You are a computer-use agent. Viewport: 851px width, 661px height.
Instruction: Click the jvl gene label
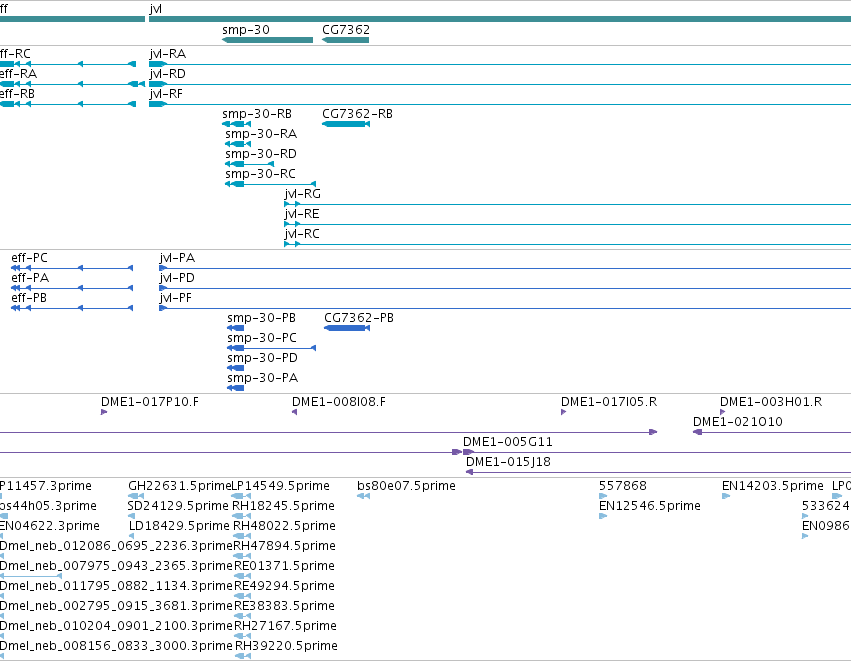pyautogui.click(x=155, y=9)
